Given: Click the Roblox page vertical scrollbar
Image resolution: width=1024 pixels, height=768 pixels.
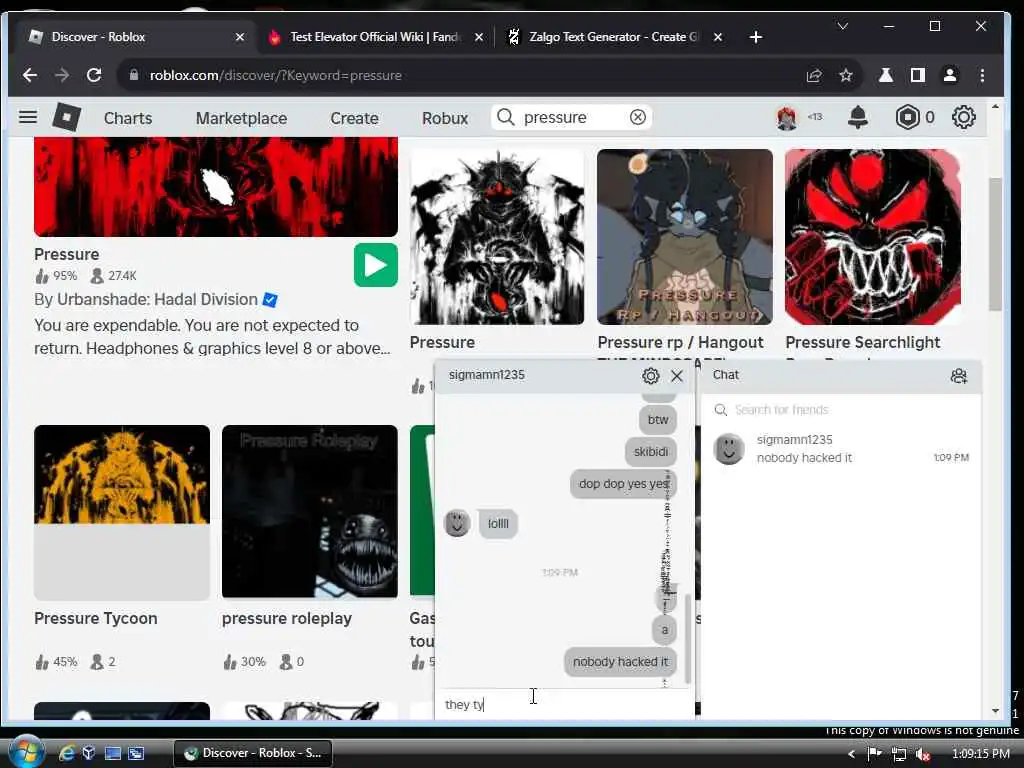Looking at the screenshot, I should tap(995, 244).
